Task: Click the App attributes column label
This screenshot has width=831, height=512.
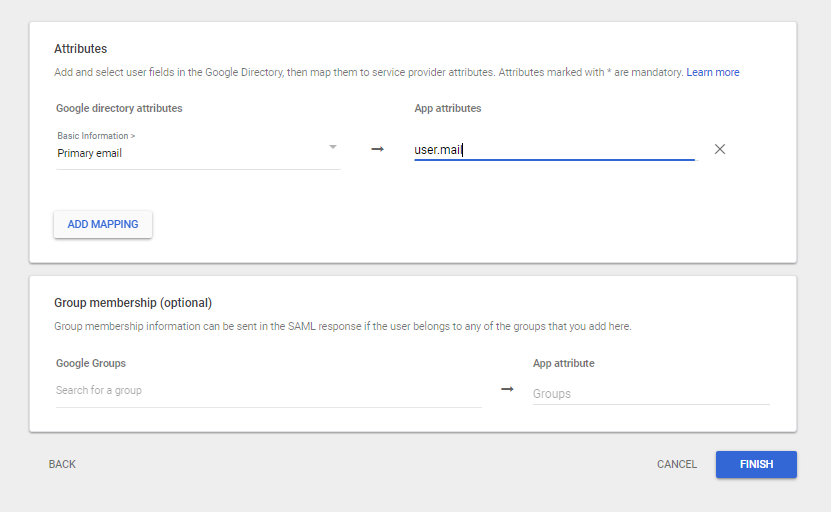Action: pos(447,108)
